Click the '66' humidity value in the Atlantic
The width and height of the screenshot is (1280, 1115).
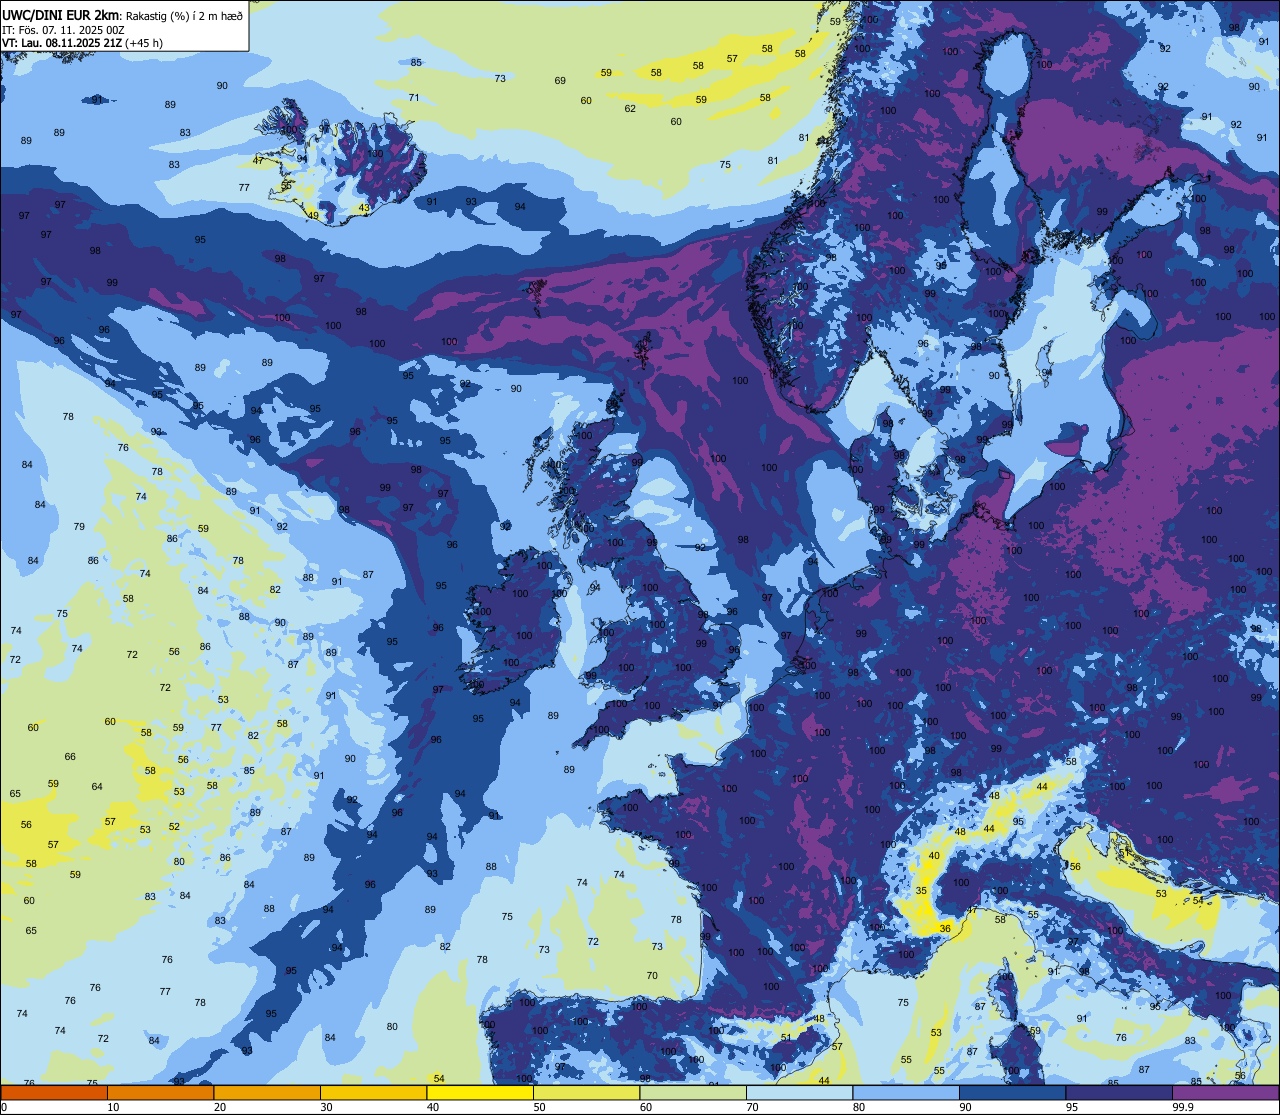(70, 757)
